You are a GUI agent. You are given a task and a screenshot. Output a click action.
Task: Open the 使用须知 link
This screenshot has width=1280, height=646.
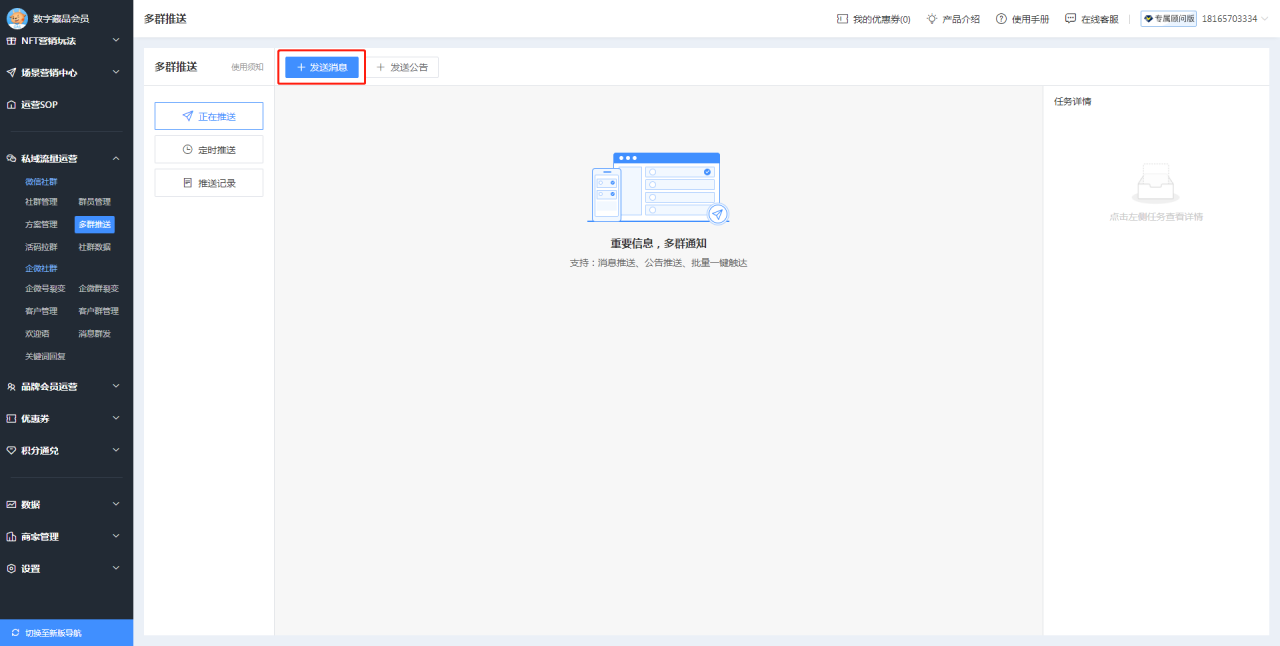246,67
